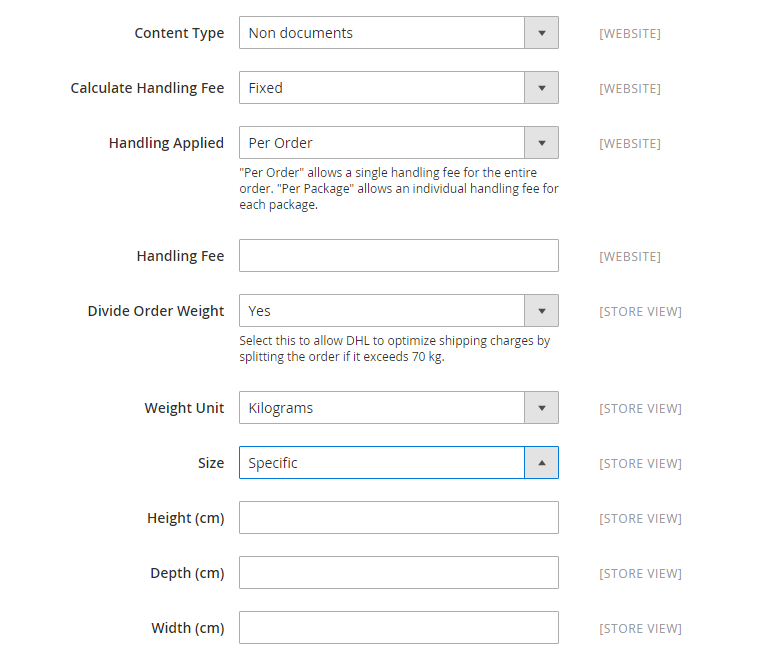Open the Divide Order Weight arrow
771x664 pixels.
(x=541, y=311)
